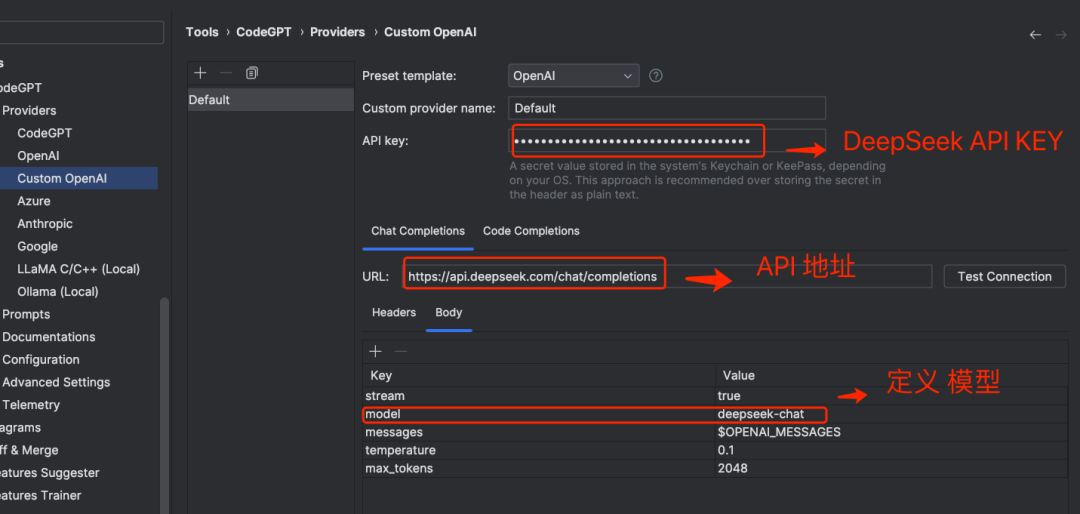The width and height of the screenshot is (1080, 514).
Task: Focus the settings search field
Action: 81,32
